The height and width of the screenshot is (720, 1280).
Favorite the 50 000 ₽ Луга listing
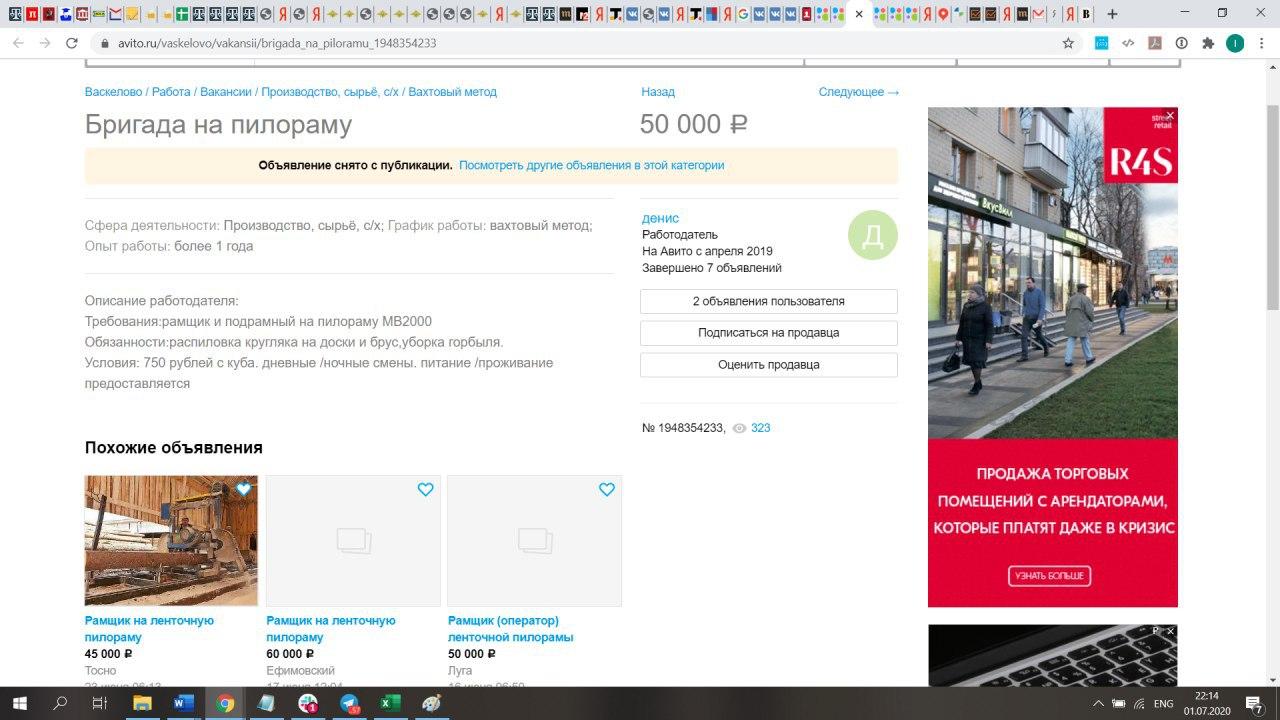point(606,489)
